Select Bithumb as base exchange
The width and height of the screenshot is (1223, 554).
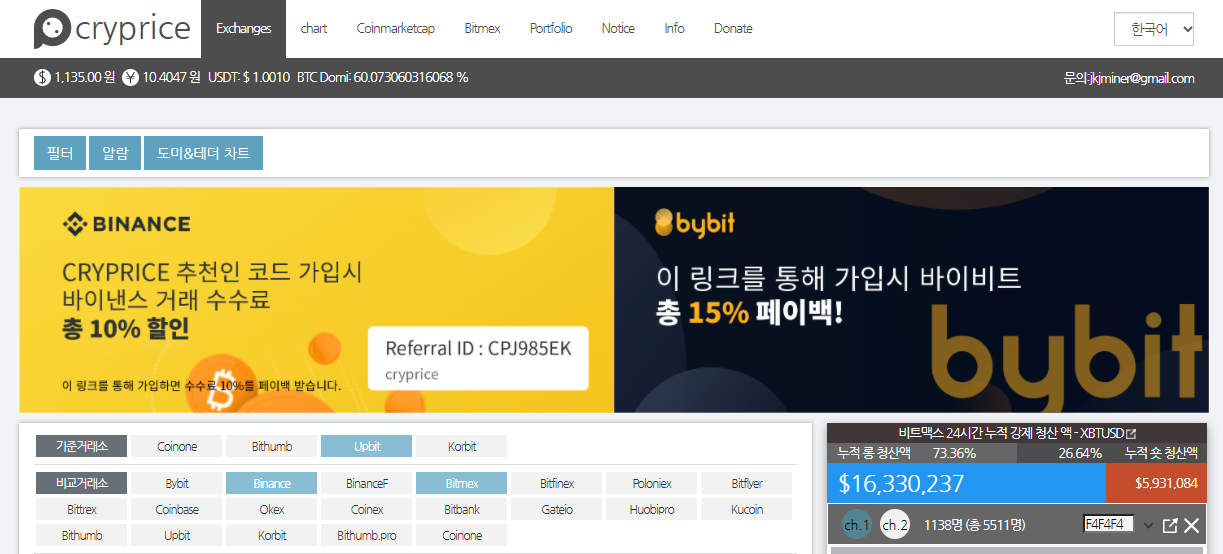coord(272,446)
